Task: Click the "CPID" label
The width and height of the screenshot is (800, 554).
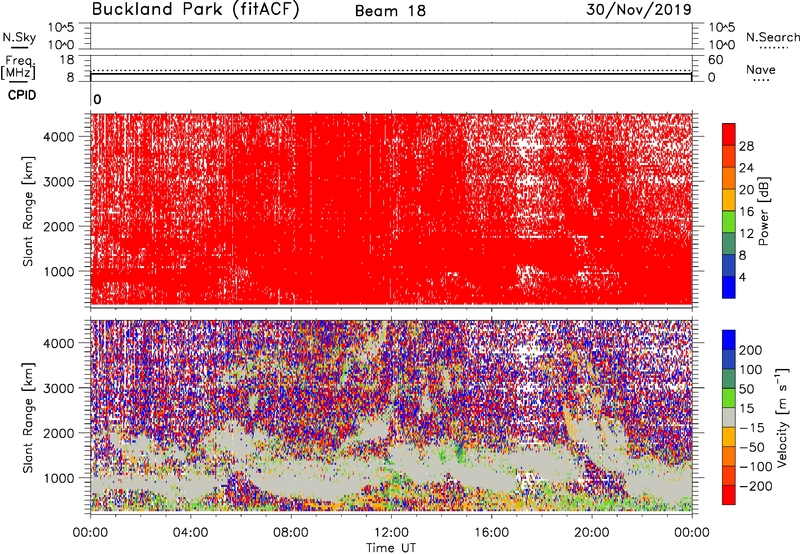Action: (x=22, y=95)
